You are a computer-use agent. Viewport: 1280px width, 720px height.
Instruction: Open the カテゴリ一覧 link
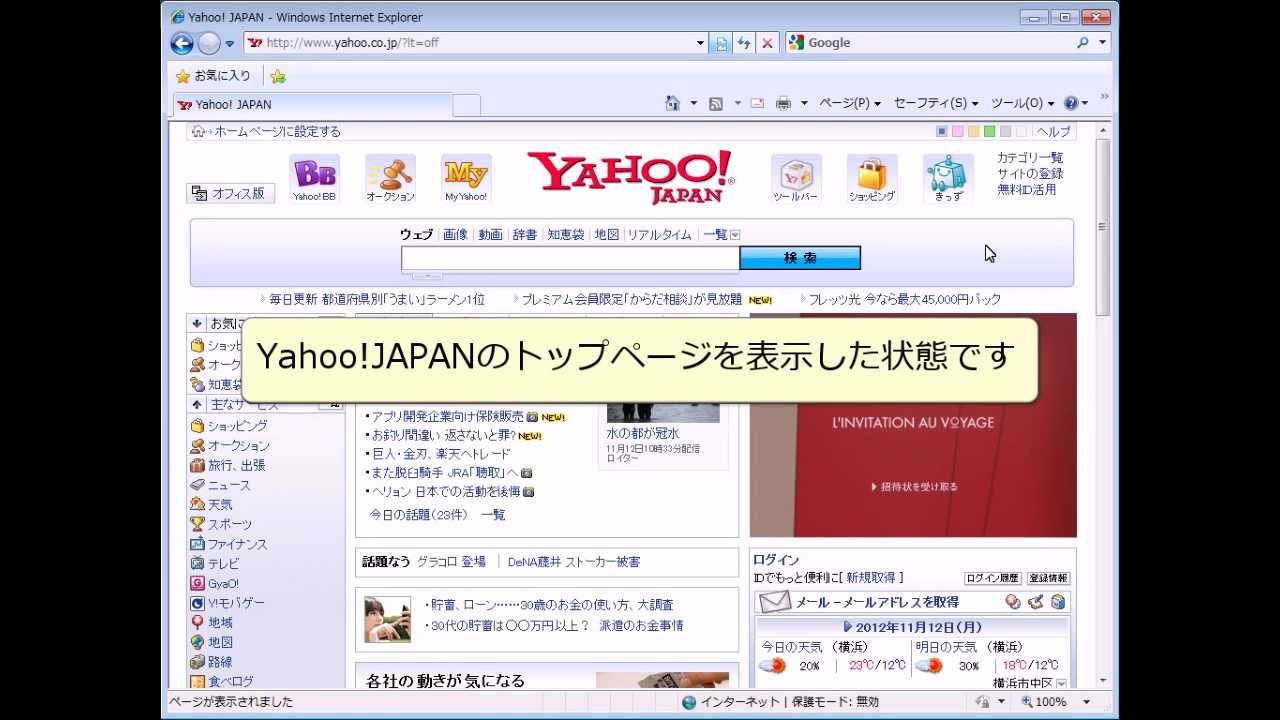tap(1030, 158)
